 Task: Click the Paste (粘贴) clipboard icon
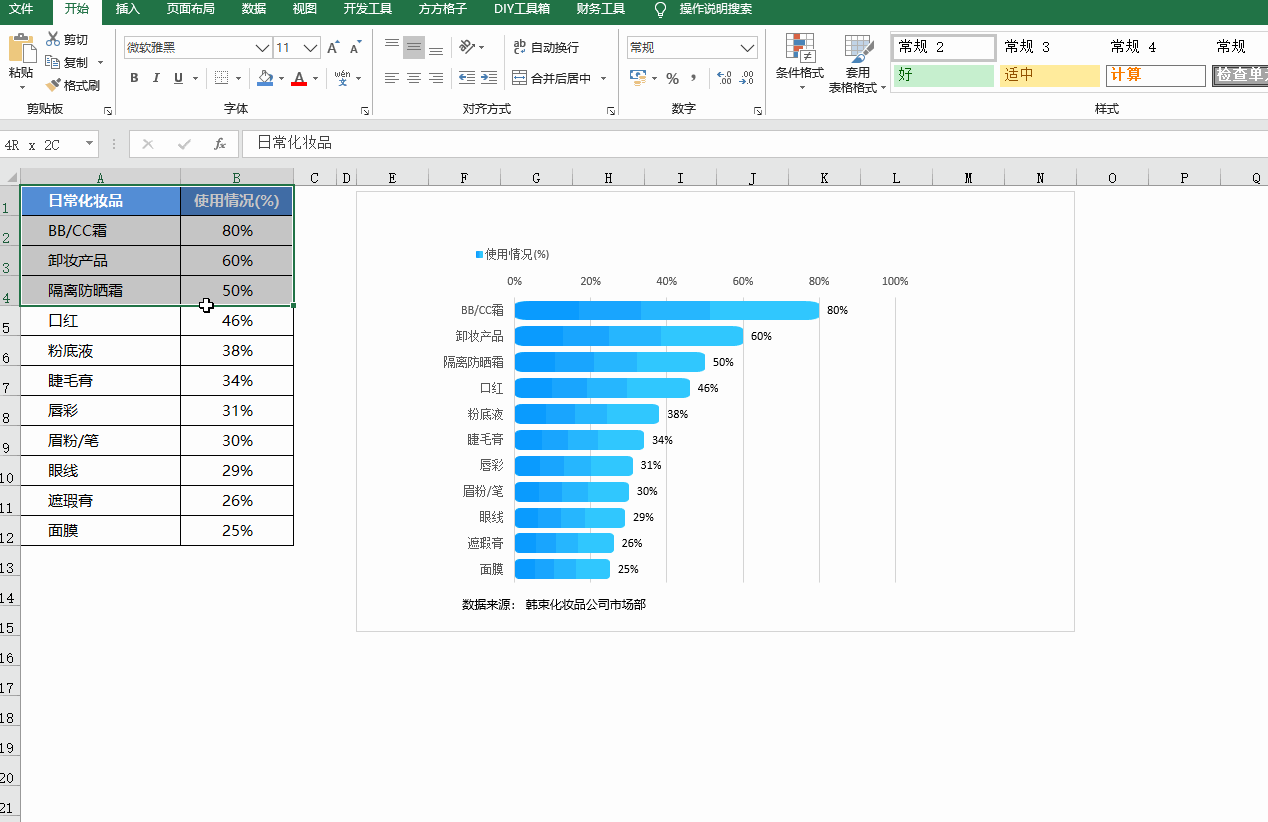click(x=20, y=49)
